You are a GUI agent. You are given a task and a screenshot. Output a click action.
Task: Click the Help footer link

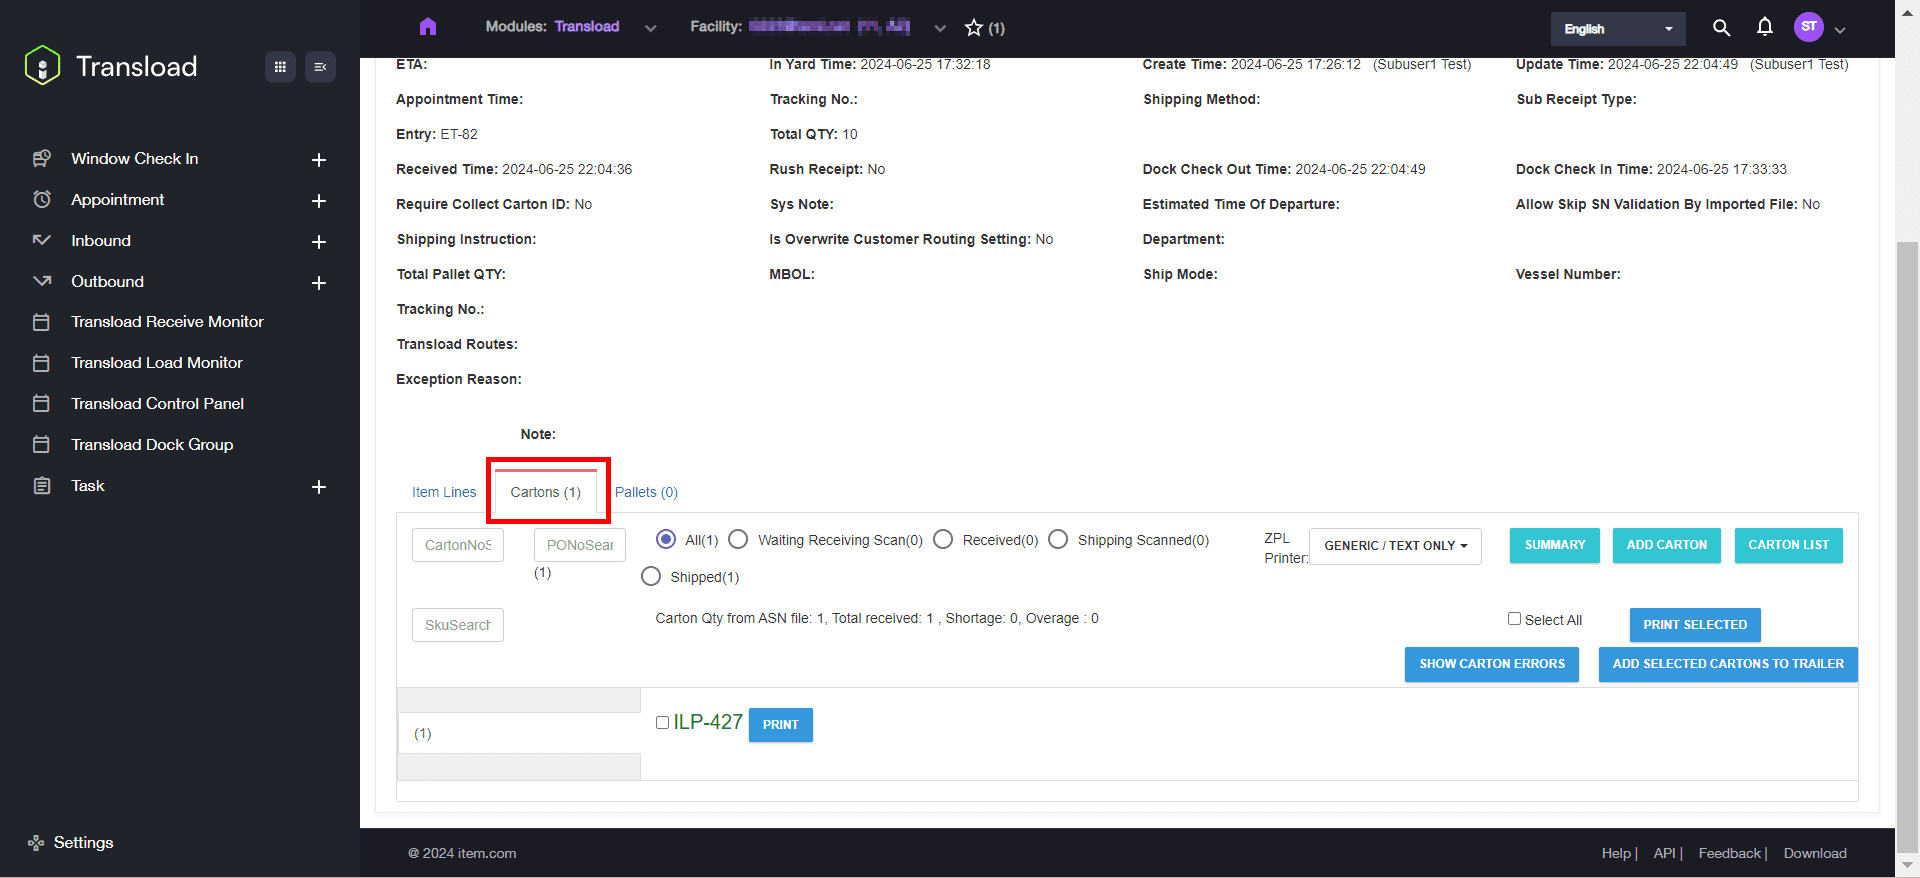1616,853
